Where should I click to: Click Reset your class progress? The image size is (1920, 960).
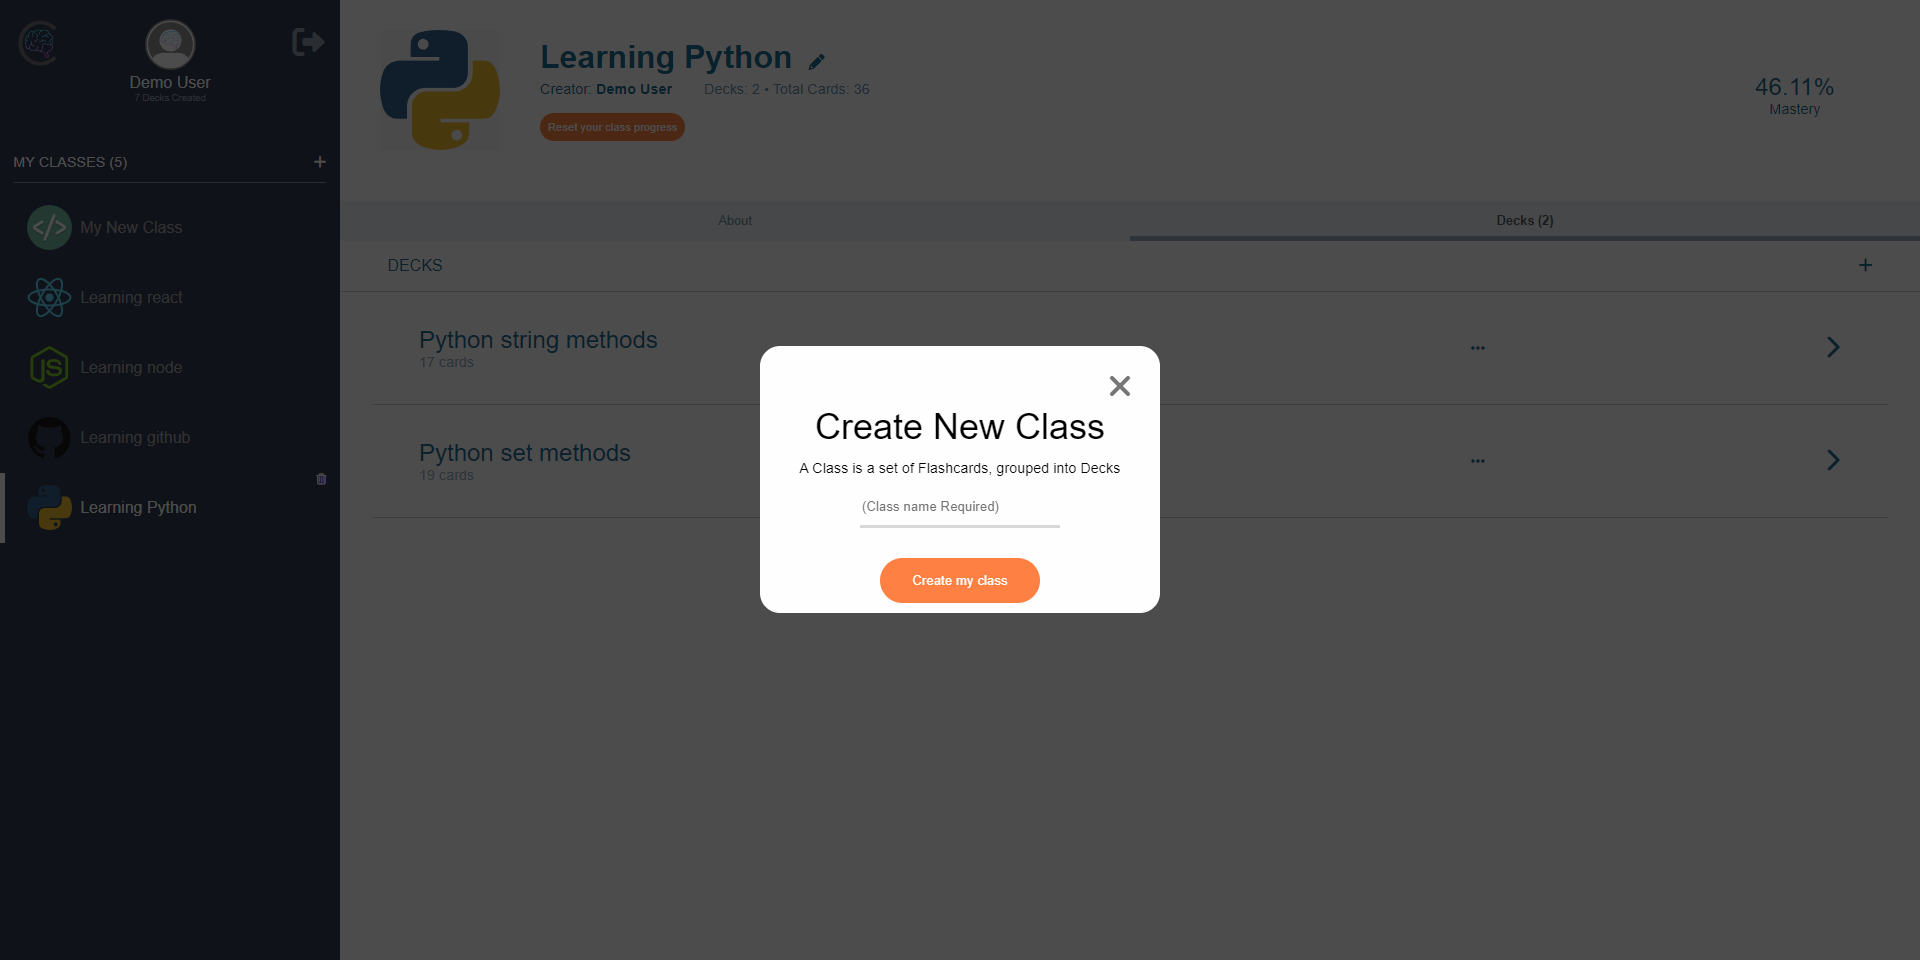click(x=611, y=127)
